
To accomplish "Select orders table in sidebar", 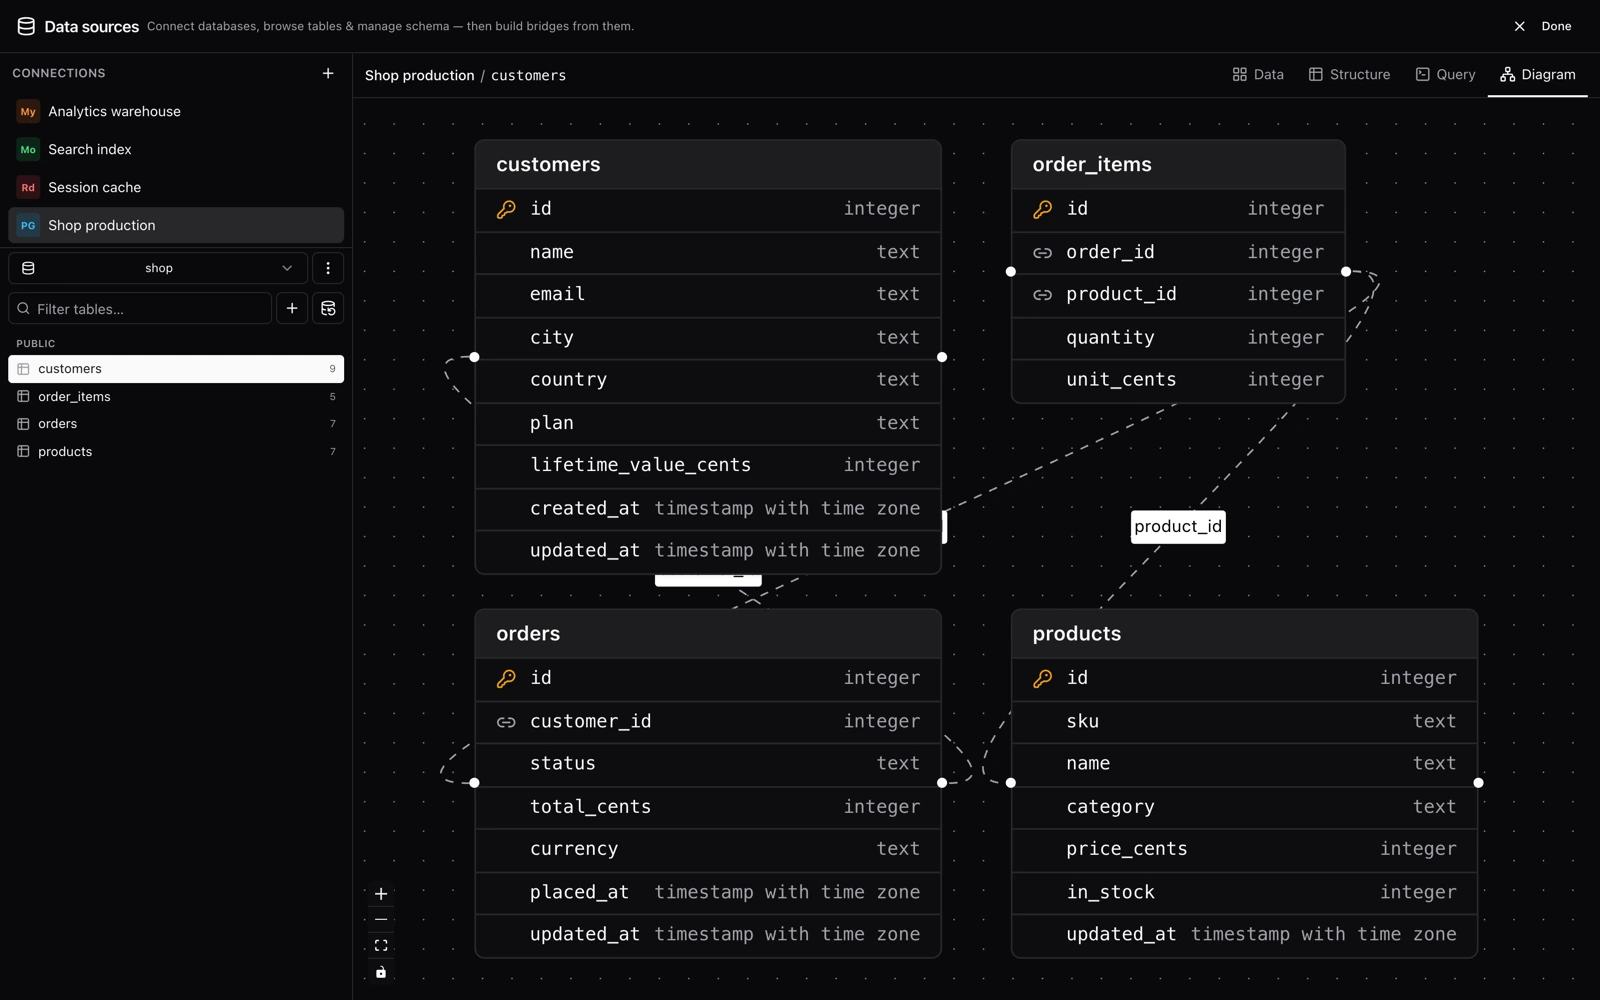I will [x=176, y=424].
